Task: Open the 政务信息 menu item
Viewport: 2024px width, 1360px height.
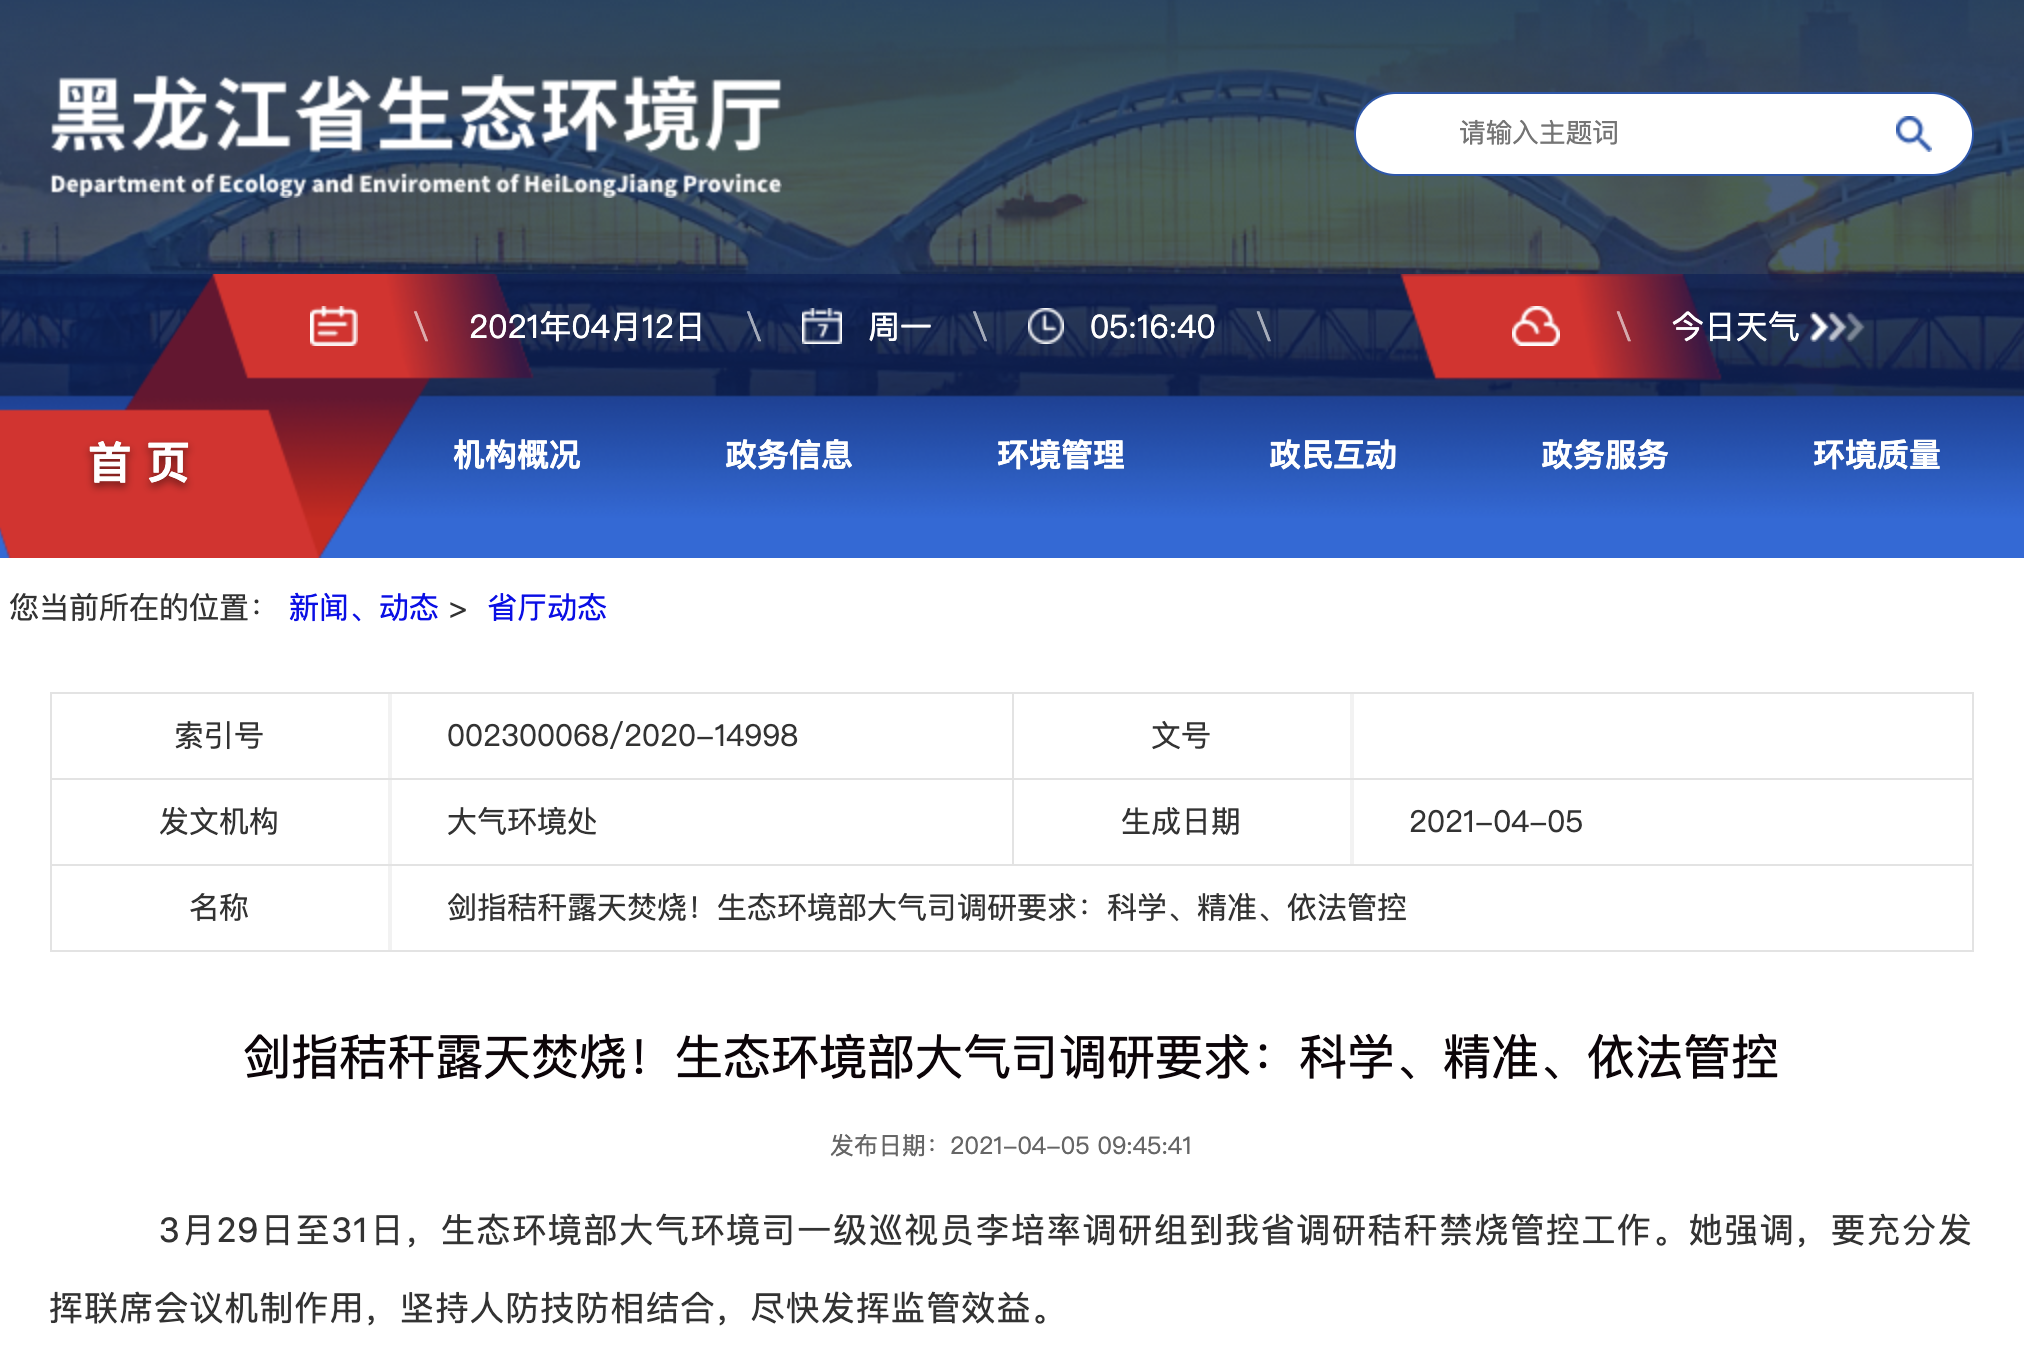Action: point(788,455)
